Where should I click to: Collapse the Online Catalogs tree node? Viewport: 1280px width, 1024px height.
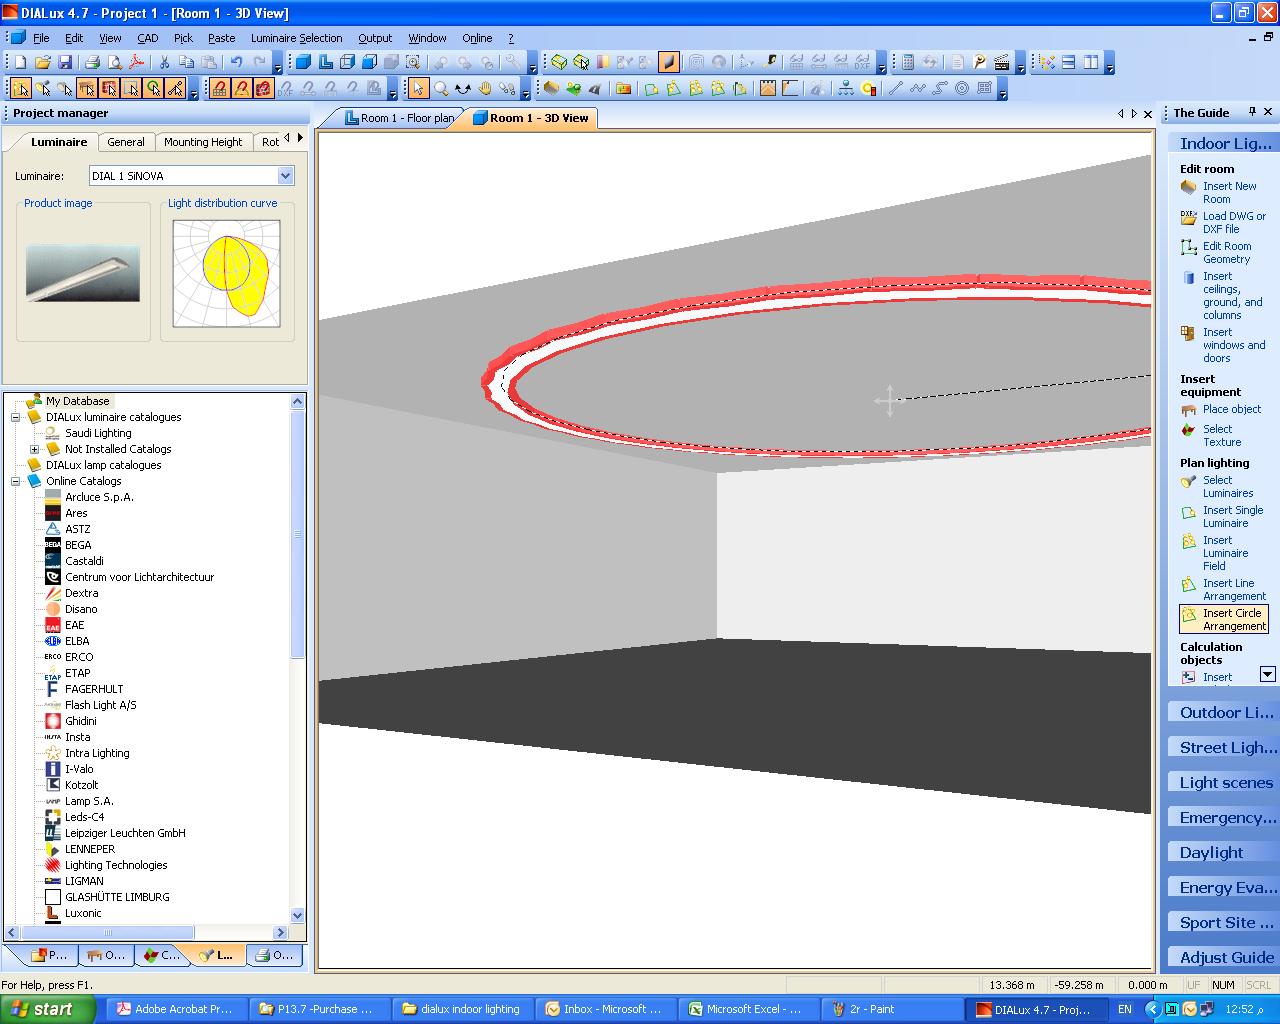(15, 481)
